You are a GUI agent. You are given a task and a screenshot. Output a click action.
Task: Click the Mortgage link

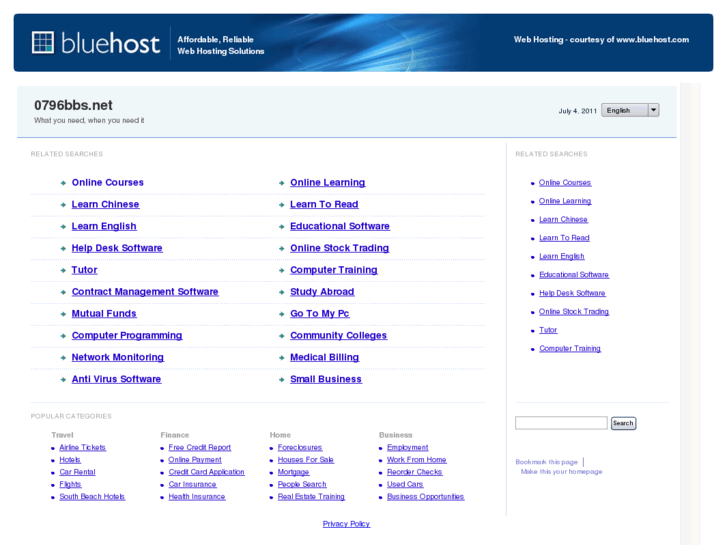pos(293,472)
